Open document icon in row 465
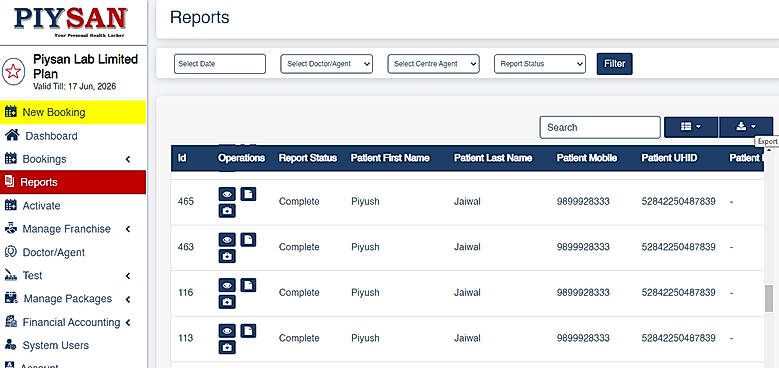 (248, 194)
